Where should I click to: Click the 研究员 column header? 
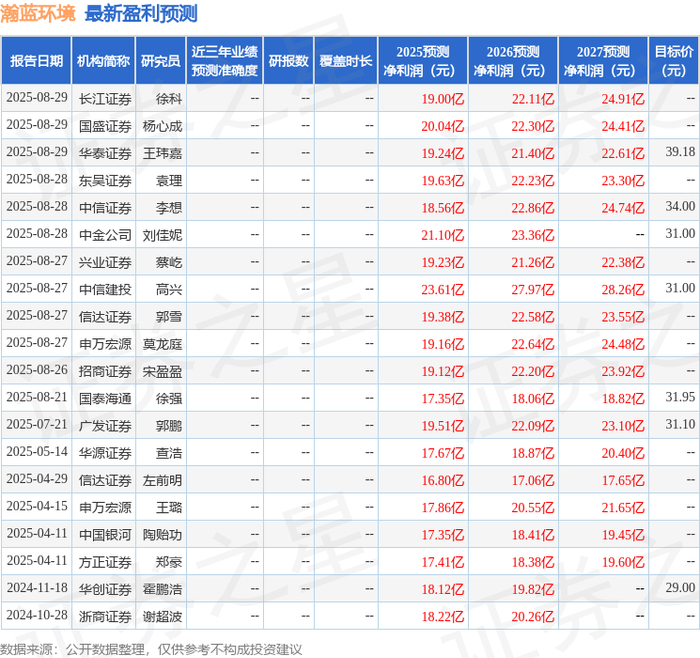(x=160, y=61)
